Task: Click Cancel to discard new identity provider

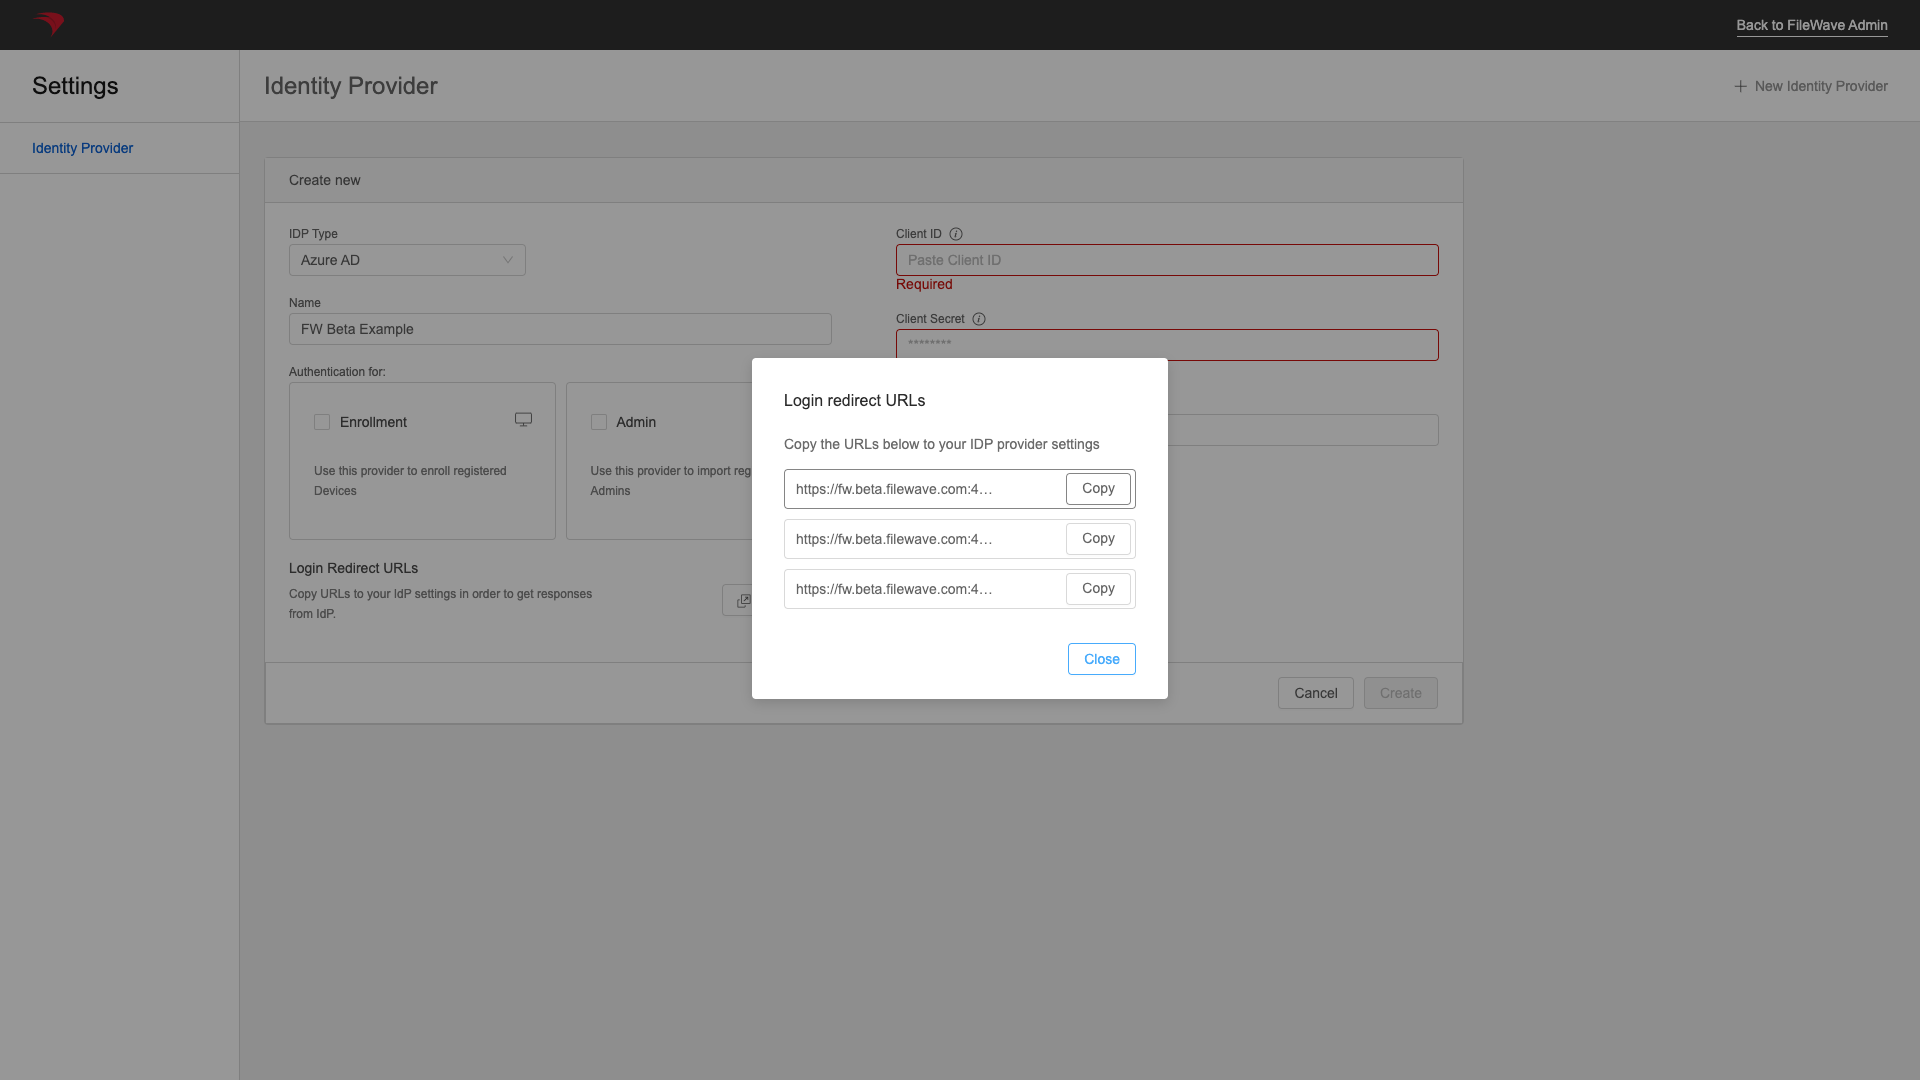Action: 1315,692
